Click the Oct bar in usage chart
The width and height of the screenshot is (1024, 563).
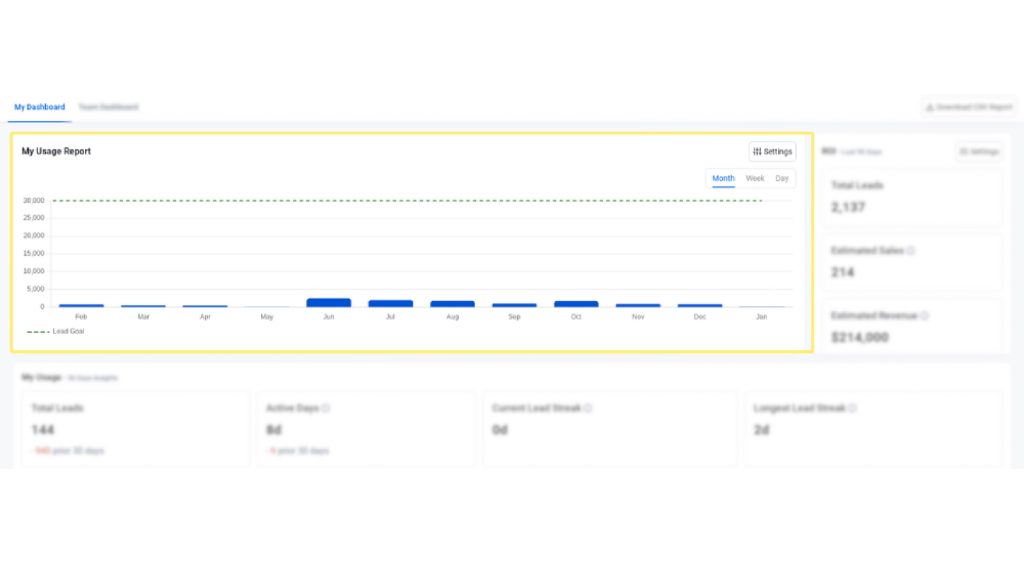click(576, 304)
